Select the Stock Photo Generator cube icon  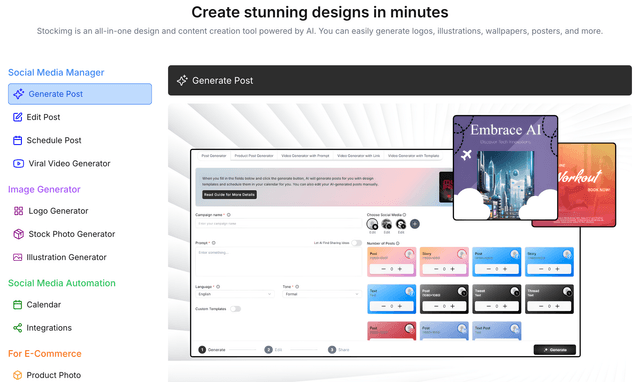(18, 234)
